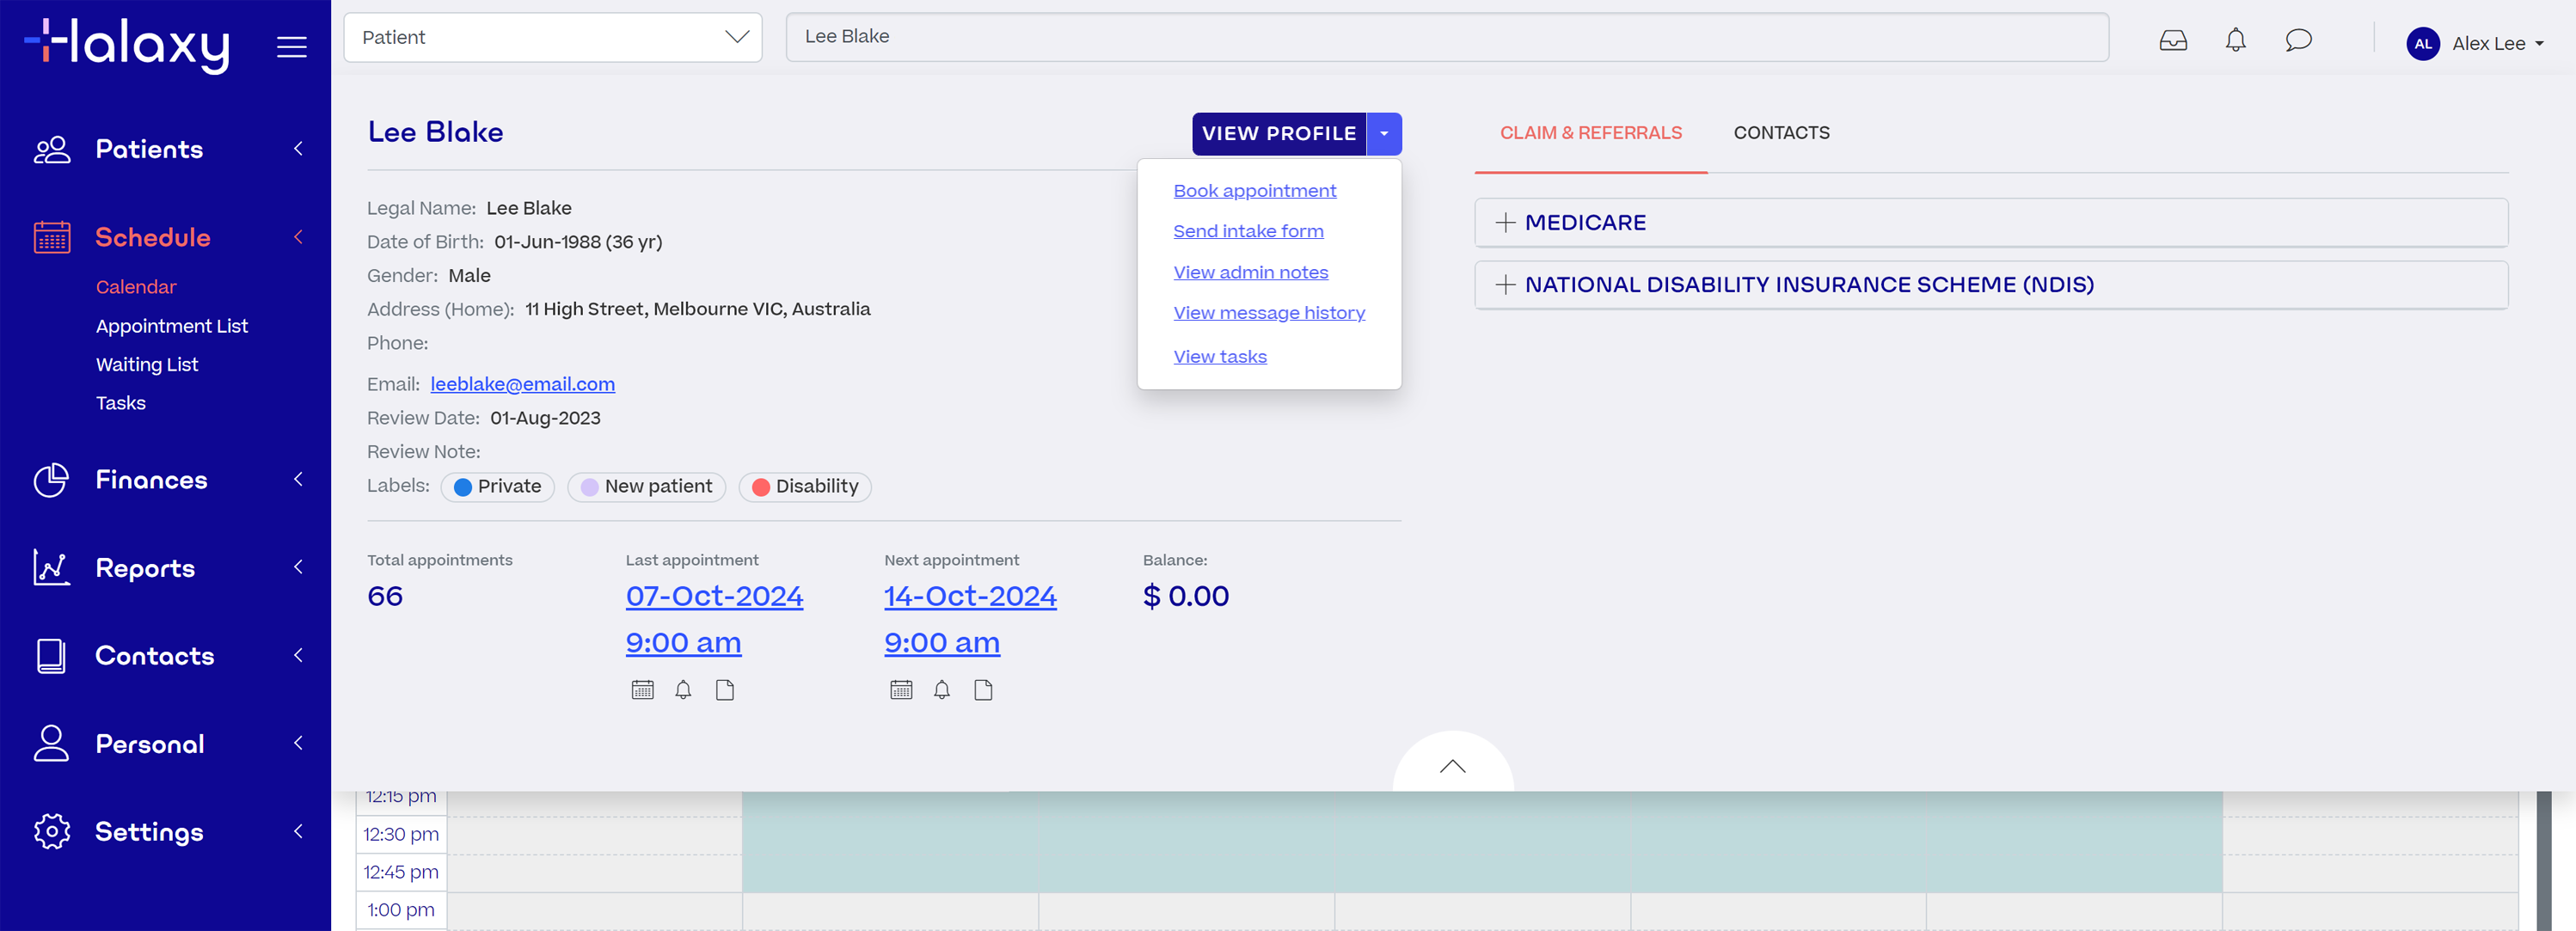The image size is (2576, 931).
Task: Open the Finances pie chart icon
Action: pyautogui.click(x=51, y=480)
